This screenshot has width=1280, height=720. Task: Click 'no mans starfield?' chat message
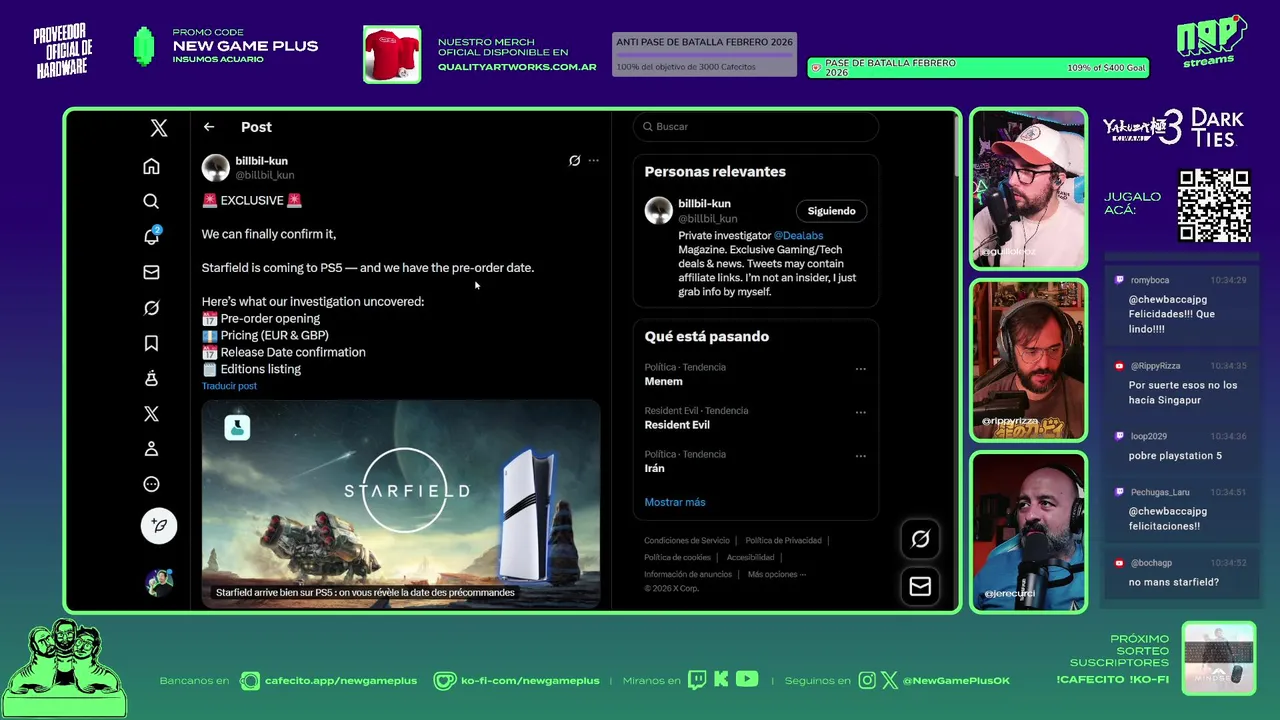1182,573
